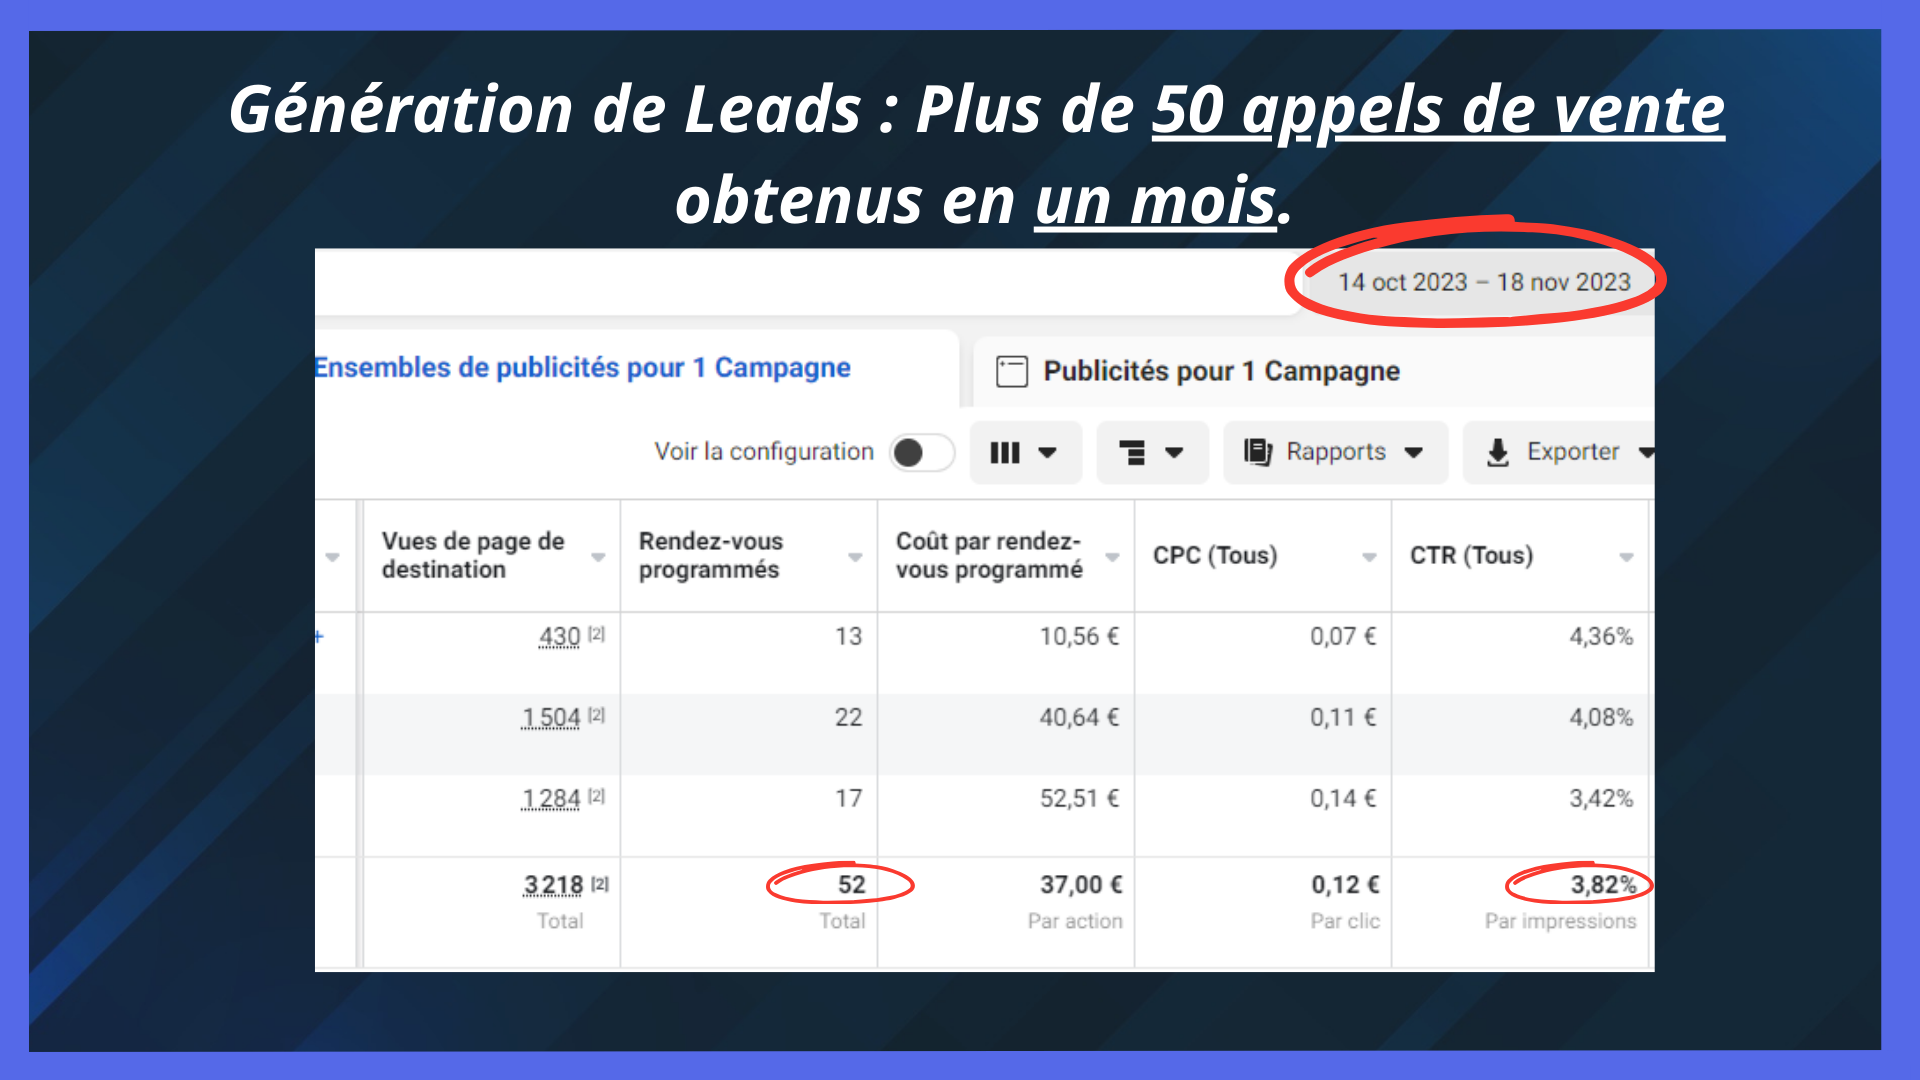
Task: Click the three-column layout icon
Action: (x=1005, y=453)
